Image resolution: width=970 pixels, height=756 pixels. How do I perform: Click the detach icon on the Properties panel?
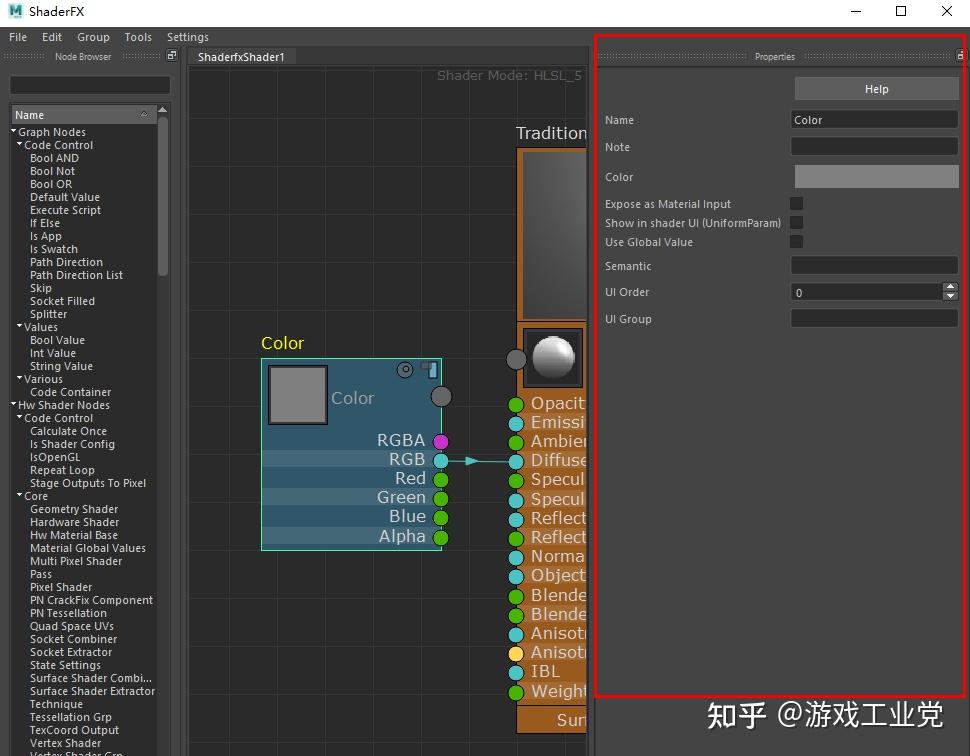click(961, 55)
